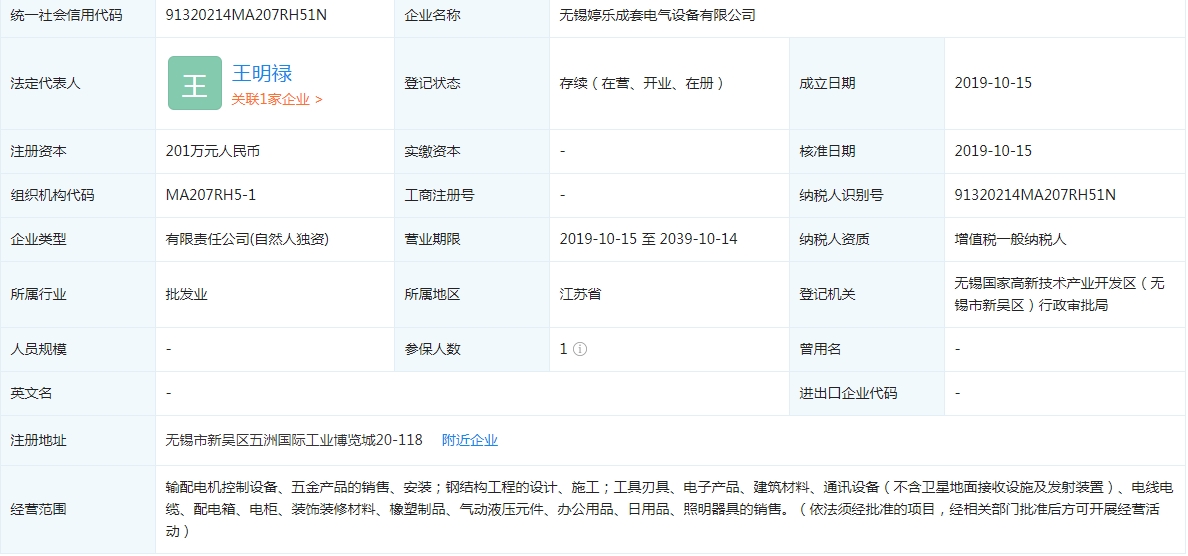Click the info icon beside 参保人数 value
The width and height of the screenshot is (1188, 556).
[x=580, y=350]
